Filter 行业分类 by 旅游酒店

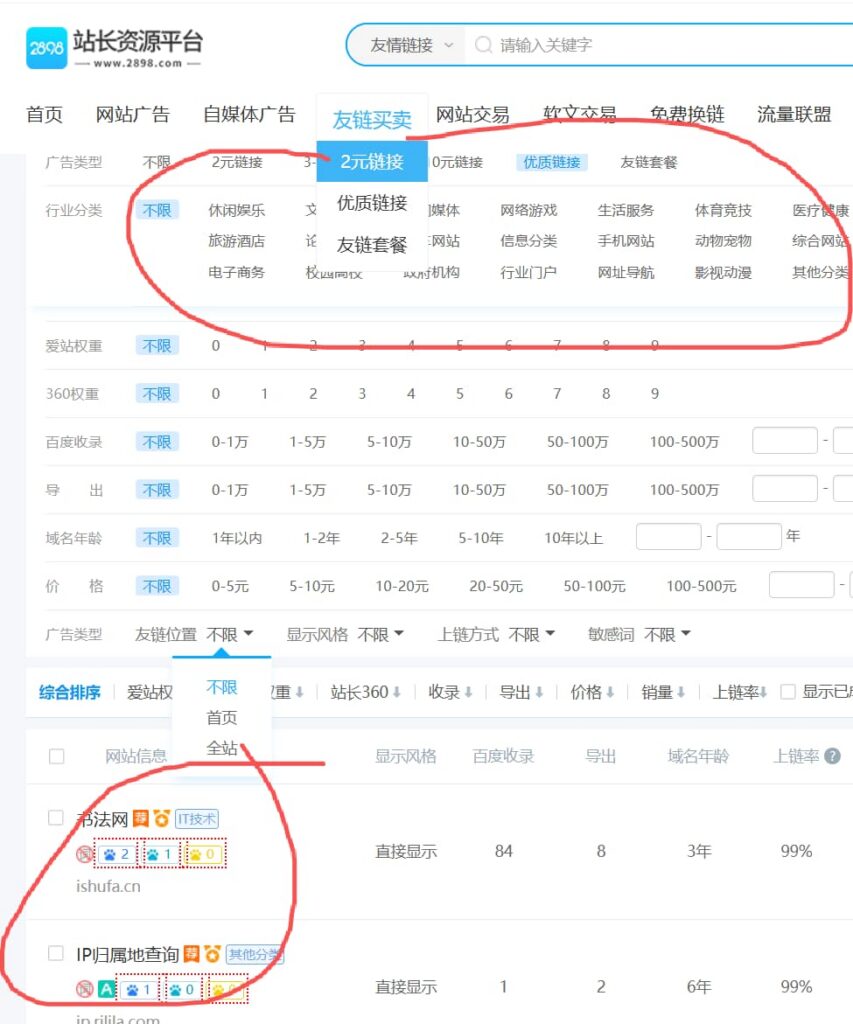point(236,241)
